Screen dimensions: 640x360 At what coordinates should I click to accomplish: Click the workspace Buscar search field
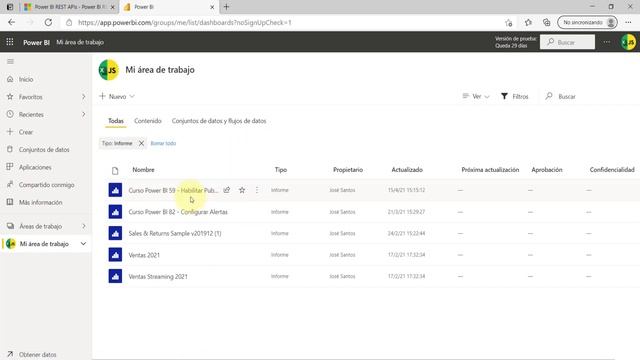pyautogui.click(x=567, y=96)
